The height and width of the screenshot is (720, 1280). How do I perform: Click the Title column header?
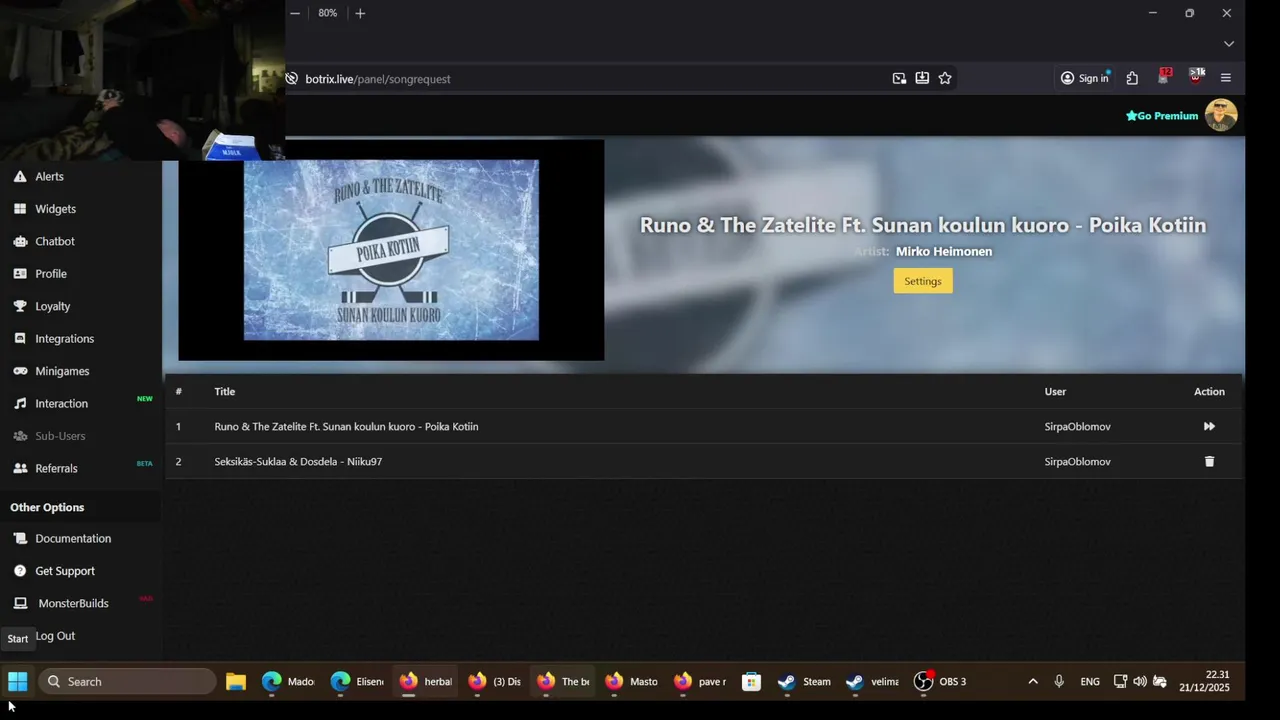[224, 392]
